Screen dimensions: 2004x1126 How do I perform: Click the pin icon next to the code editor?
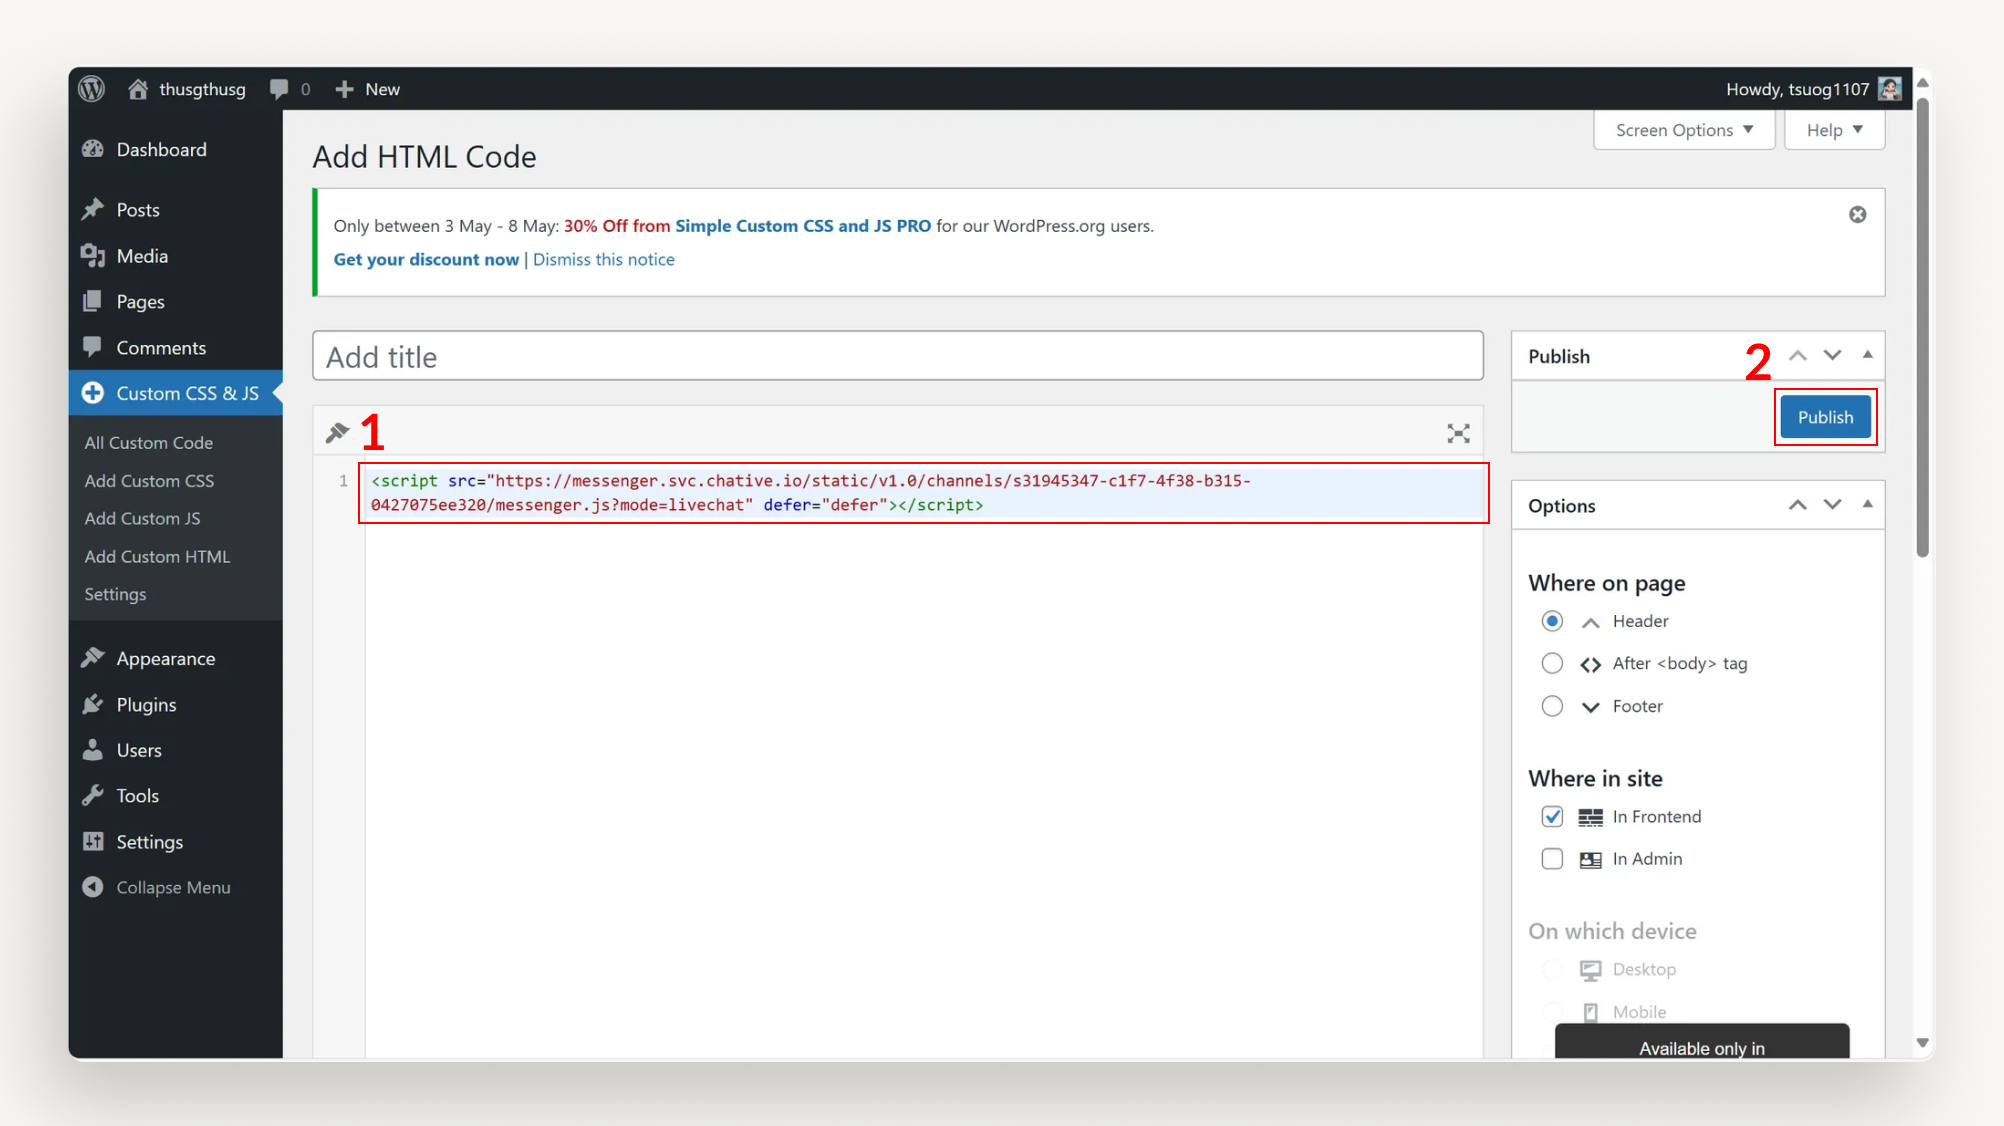pyautogui.click(x=336, y=432)
